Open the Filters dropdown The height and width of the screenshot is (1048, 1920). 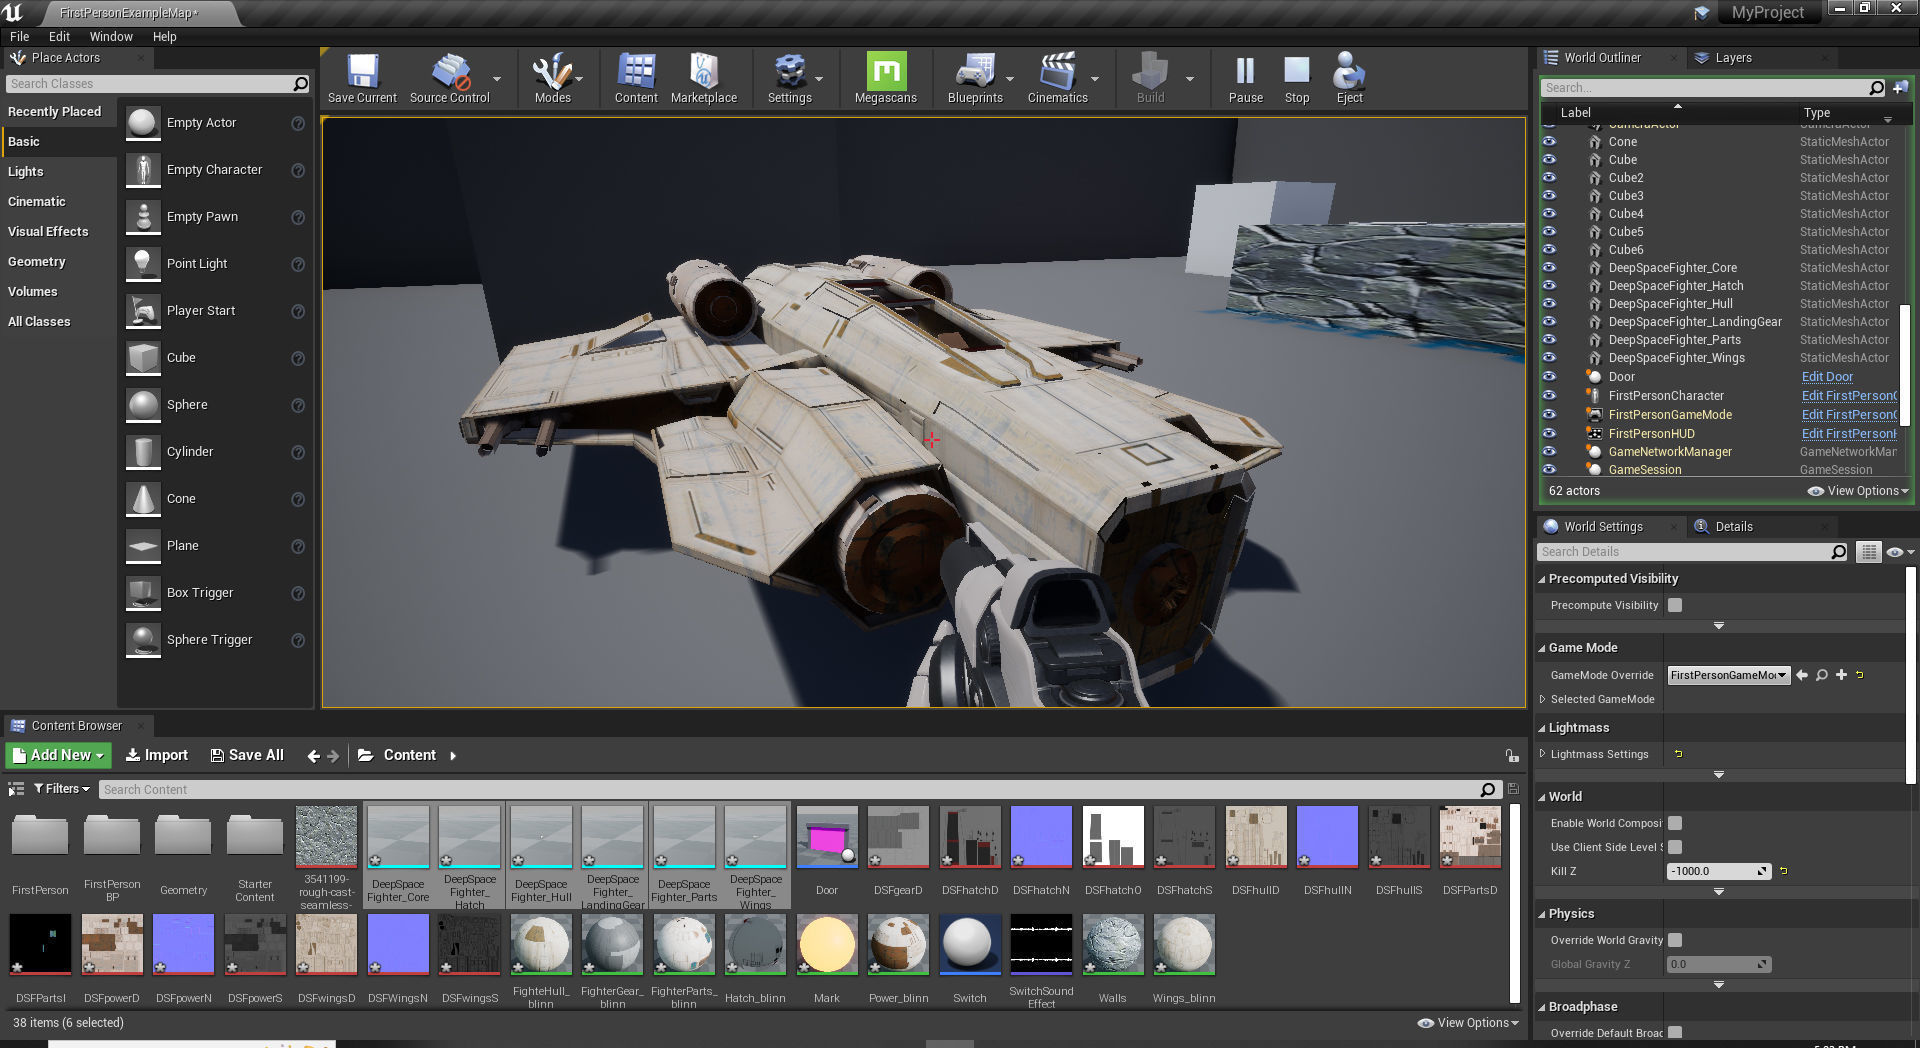62,789
